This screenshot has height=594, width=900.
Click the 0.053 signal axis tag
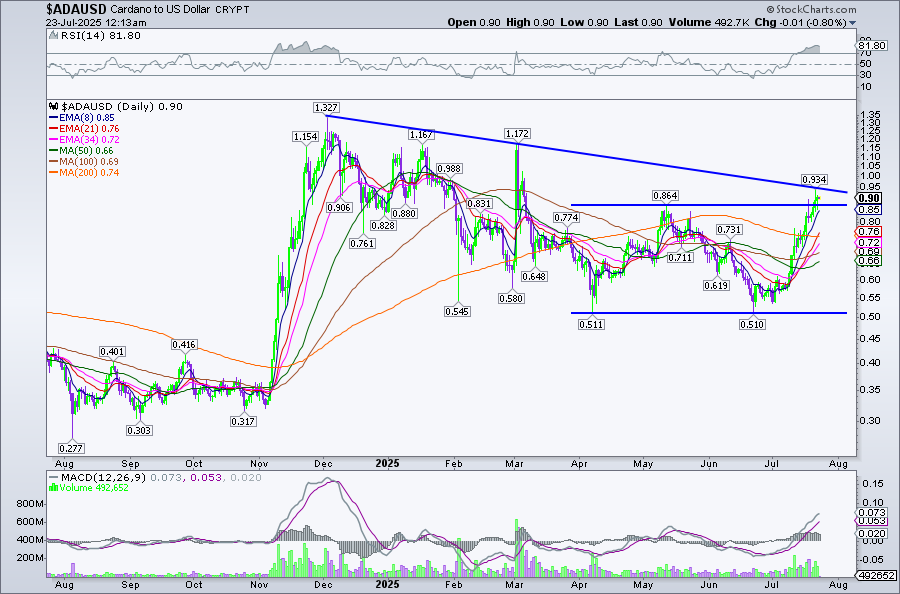[x=871, y=521]
